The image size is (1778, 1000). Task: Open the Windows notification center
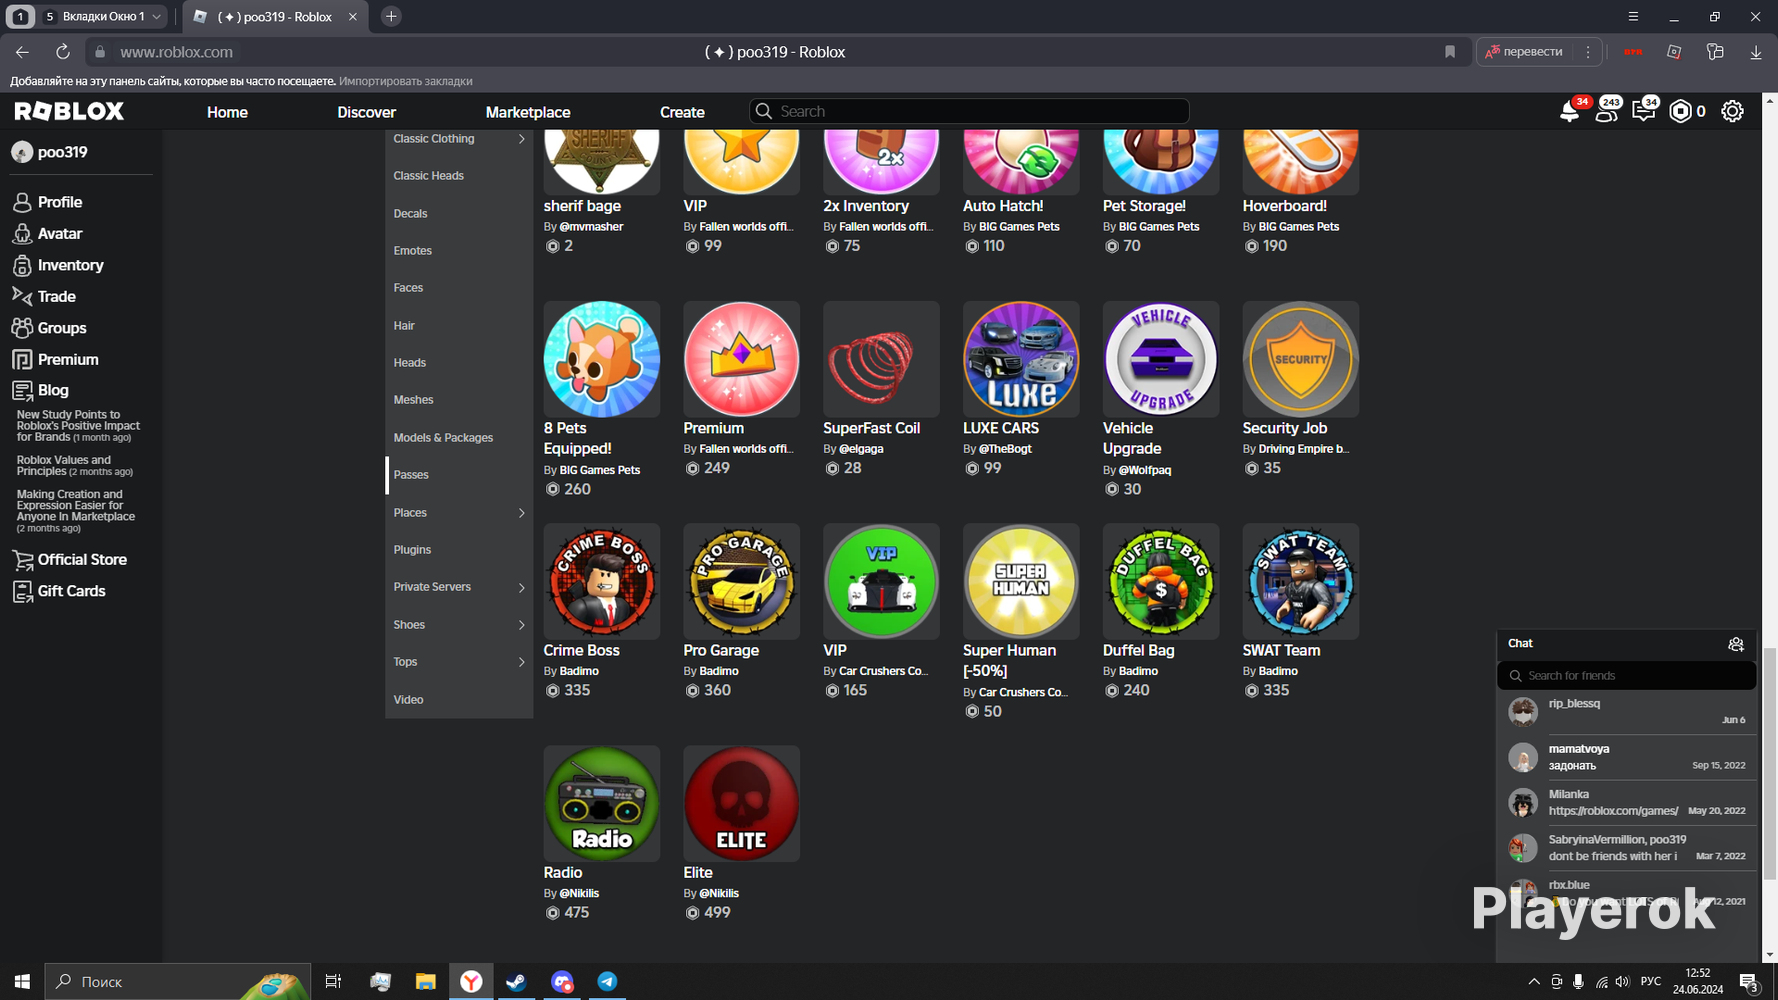pos(1749,982)
